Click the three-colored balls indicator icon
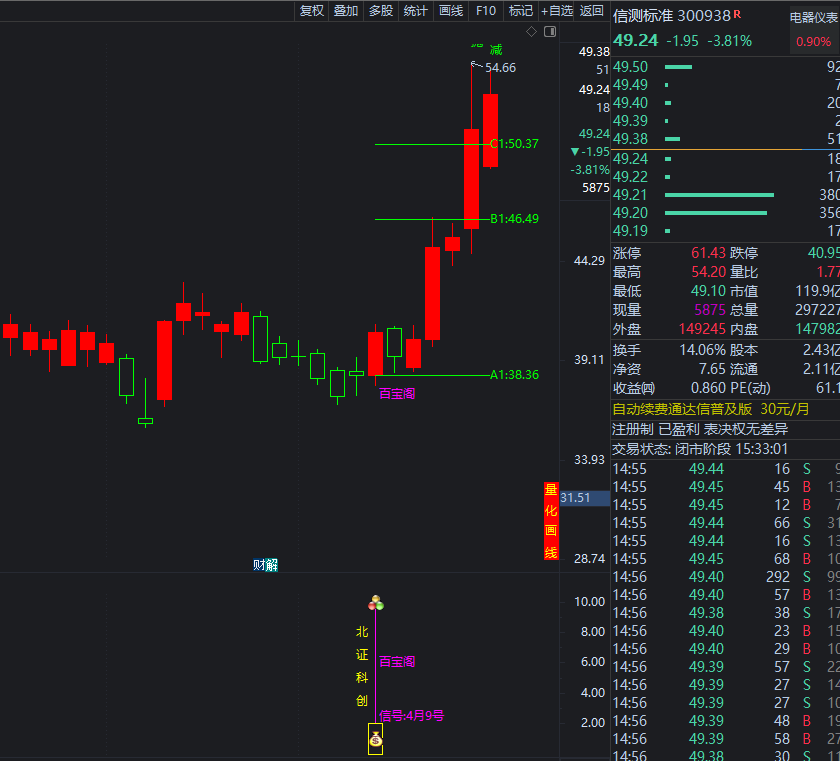Screen dimensions: 840x761 [376, 603]
